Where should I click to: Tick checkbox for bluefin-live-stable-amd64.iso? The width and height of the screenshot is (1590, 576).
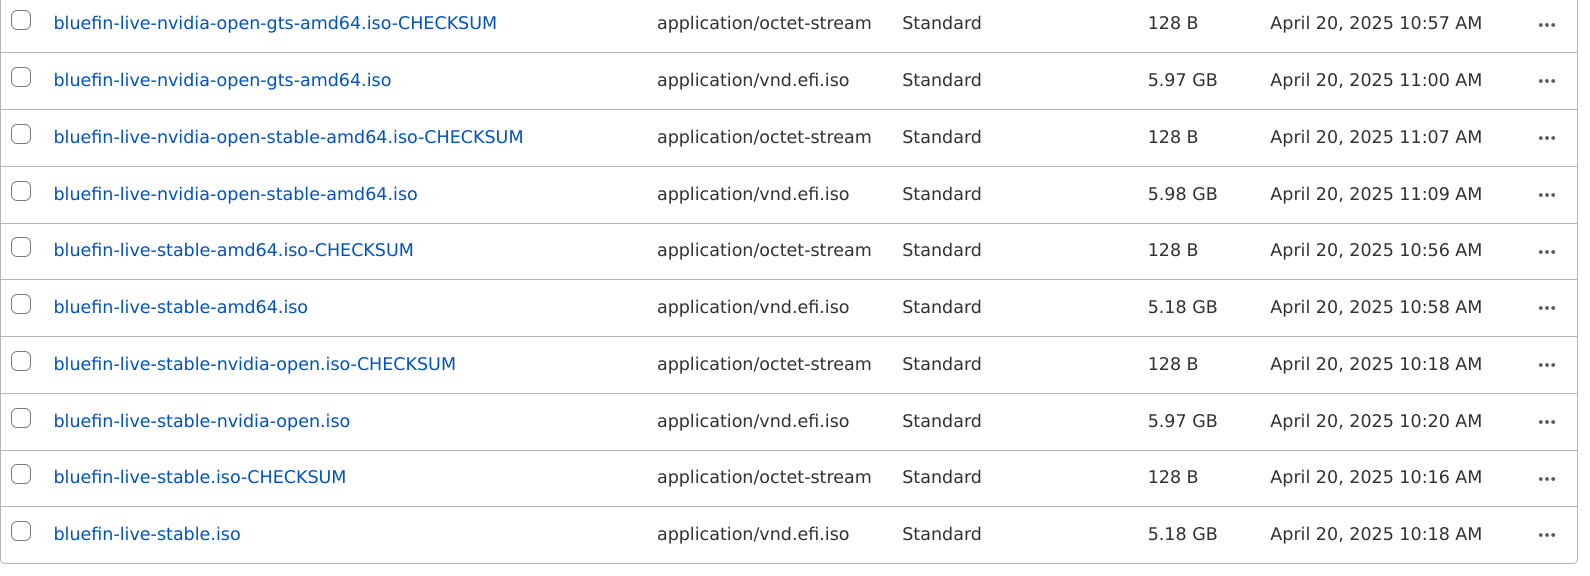(x=21, y=304)
